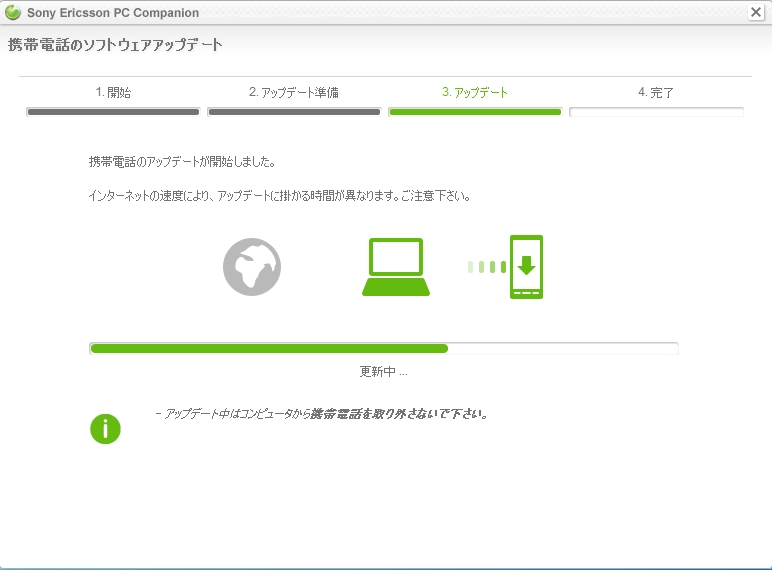Click the green info circle icon
The height and width of the screenshot is (570, 772).
tap(105, 429)
